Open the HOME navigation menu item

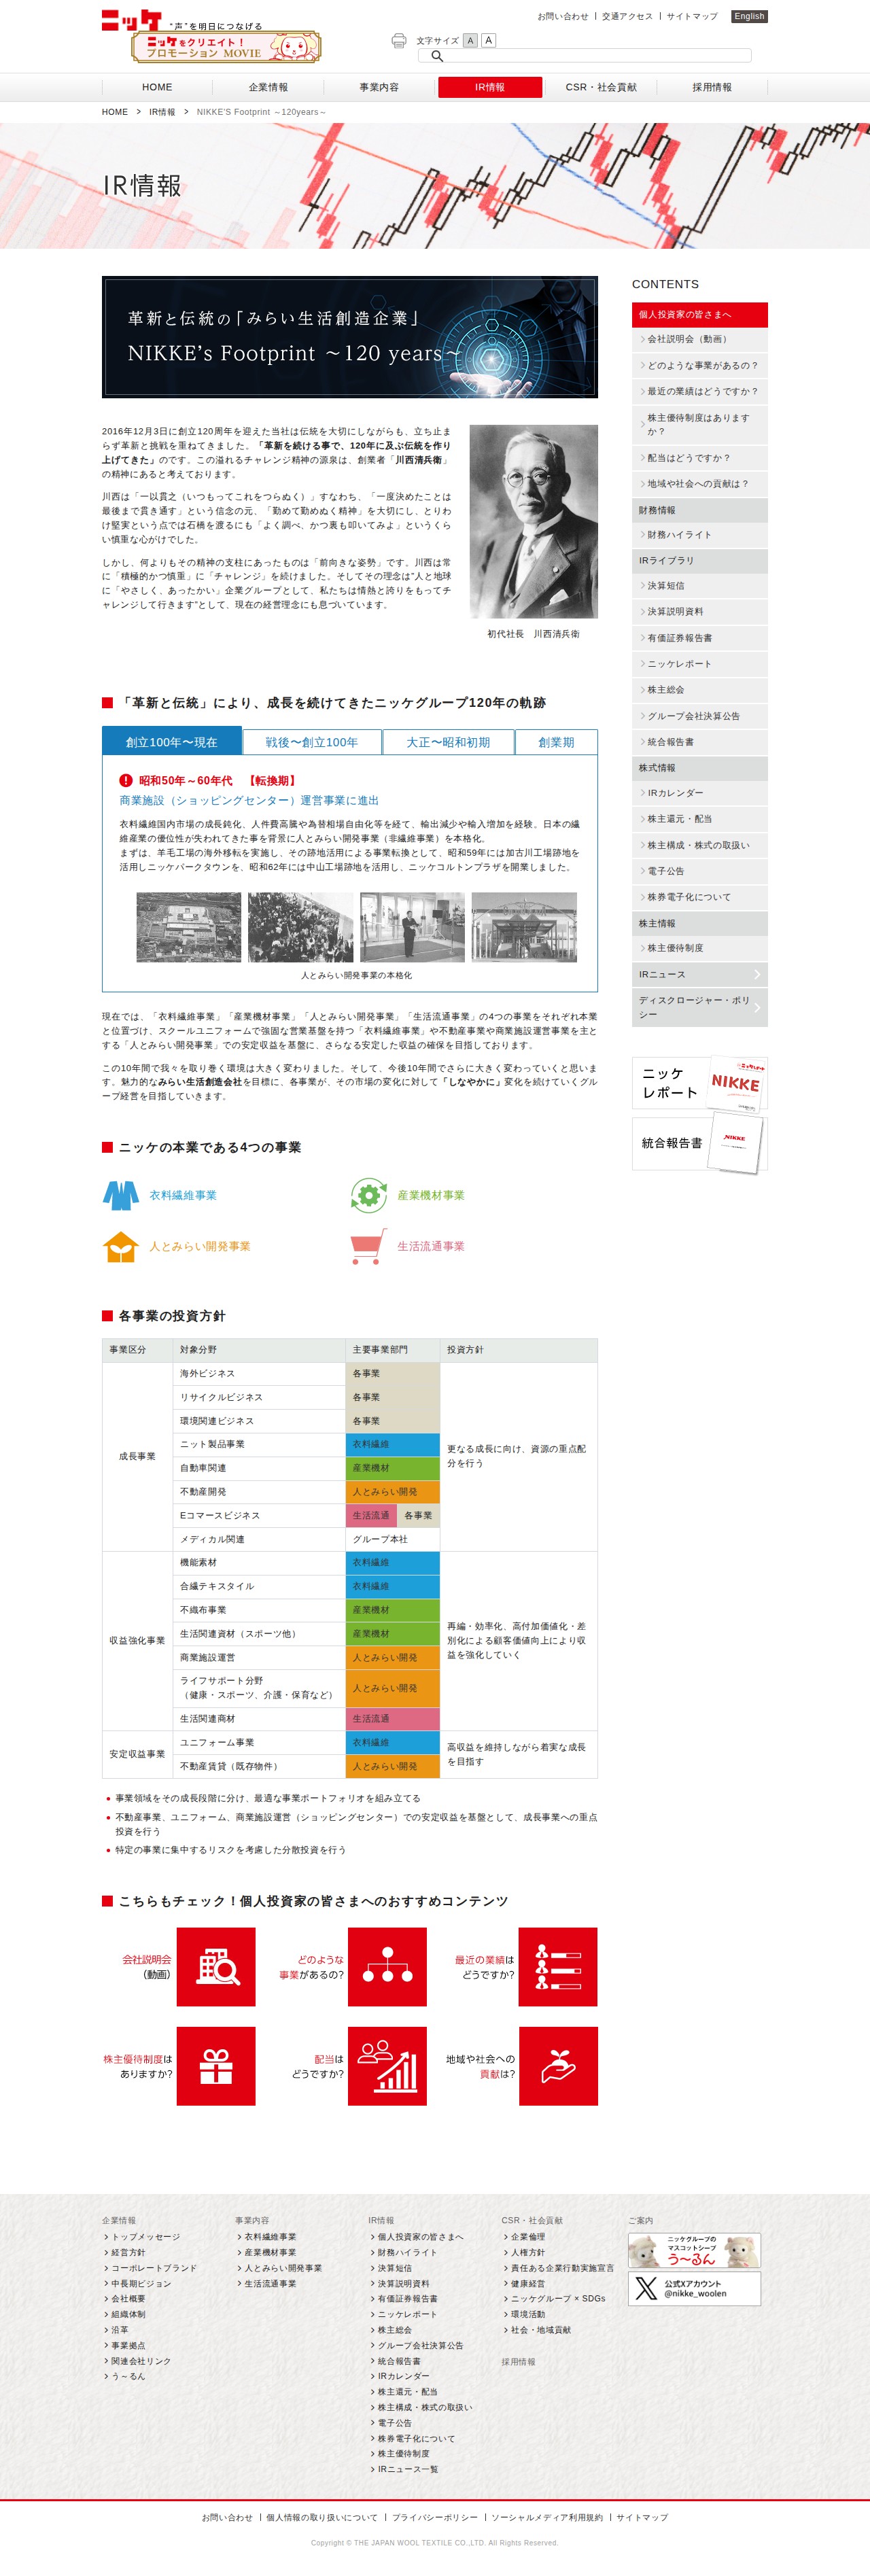click(x=157, y=87)
